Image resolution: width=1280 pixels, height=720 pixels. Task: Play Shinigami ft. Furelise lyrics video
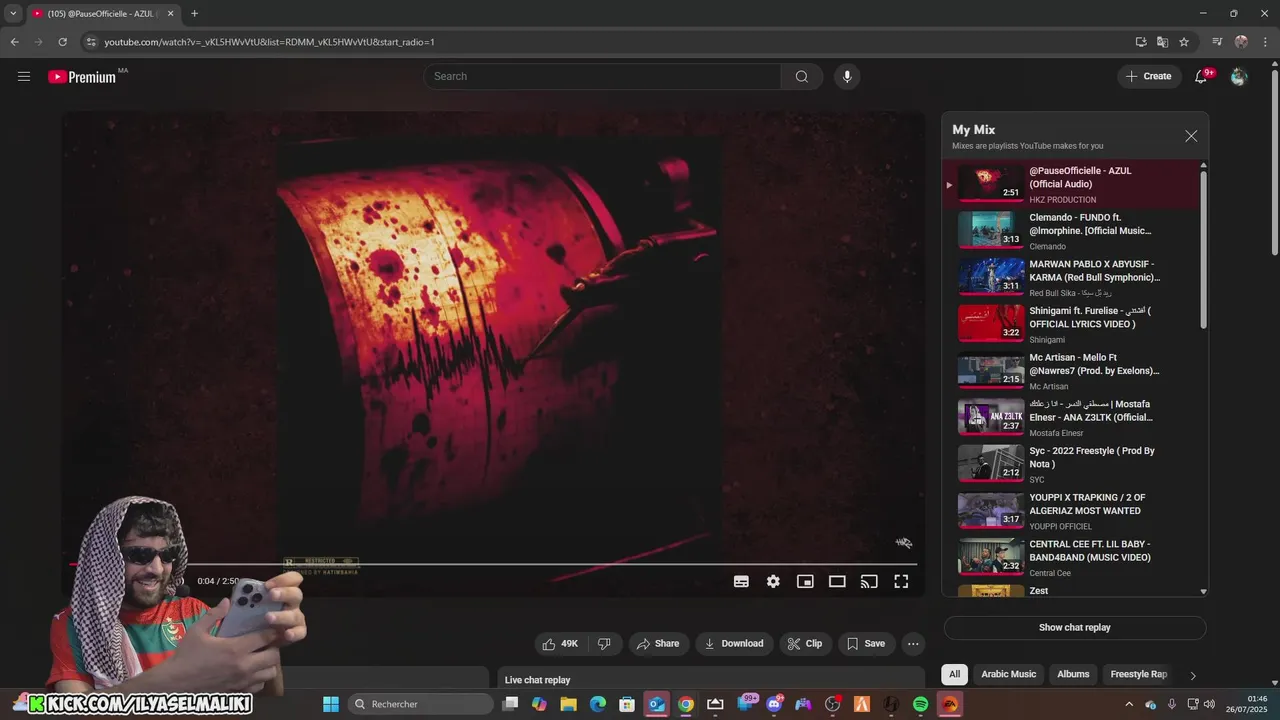[x=1070, y=325]
